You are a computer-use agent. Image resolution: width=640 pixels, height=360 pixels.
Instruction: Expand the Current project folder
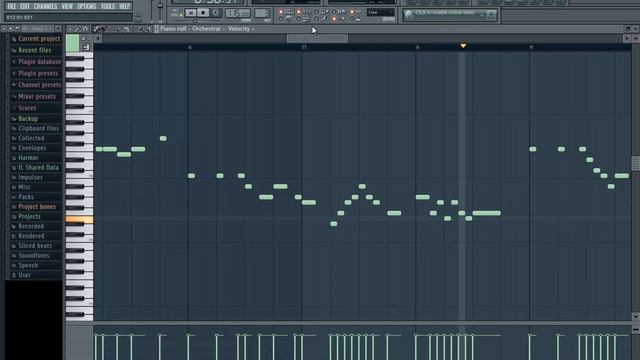click(x=39, y=39)
